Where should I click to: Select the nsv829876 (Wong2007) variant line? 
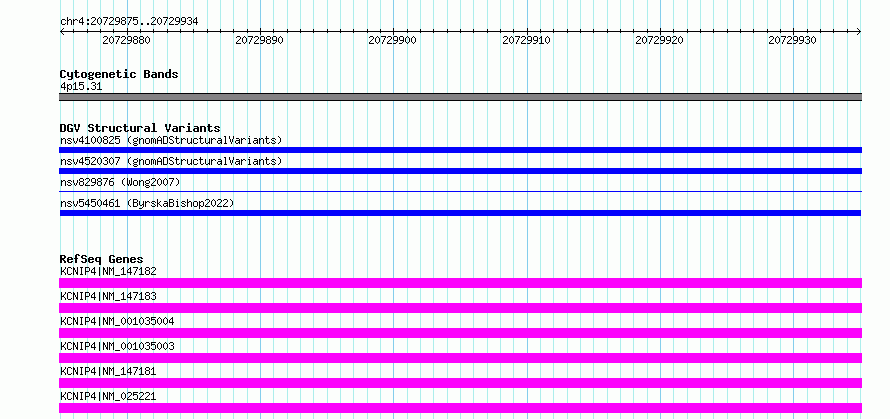(x=460, y=192)
